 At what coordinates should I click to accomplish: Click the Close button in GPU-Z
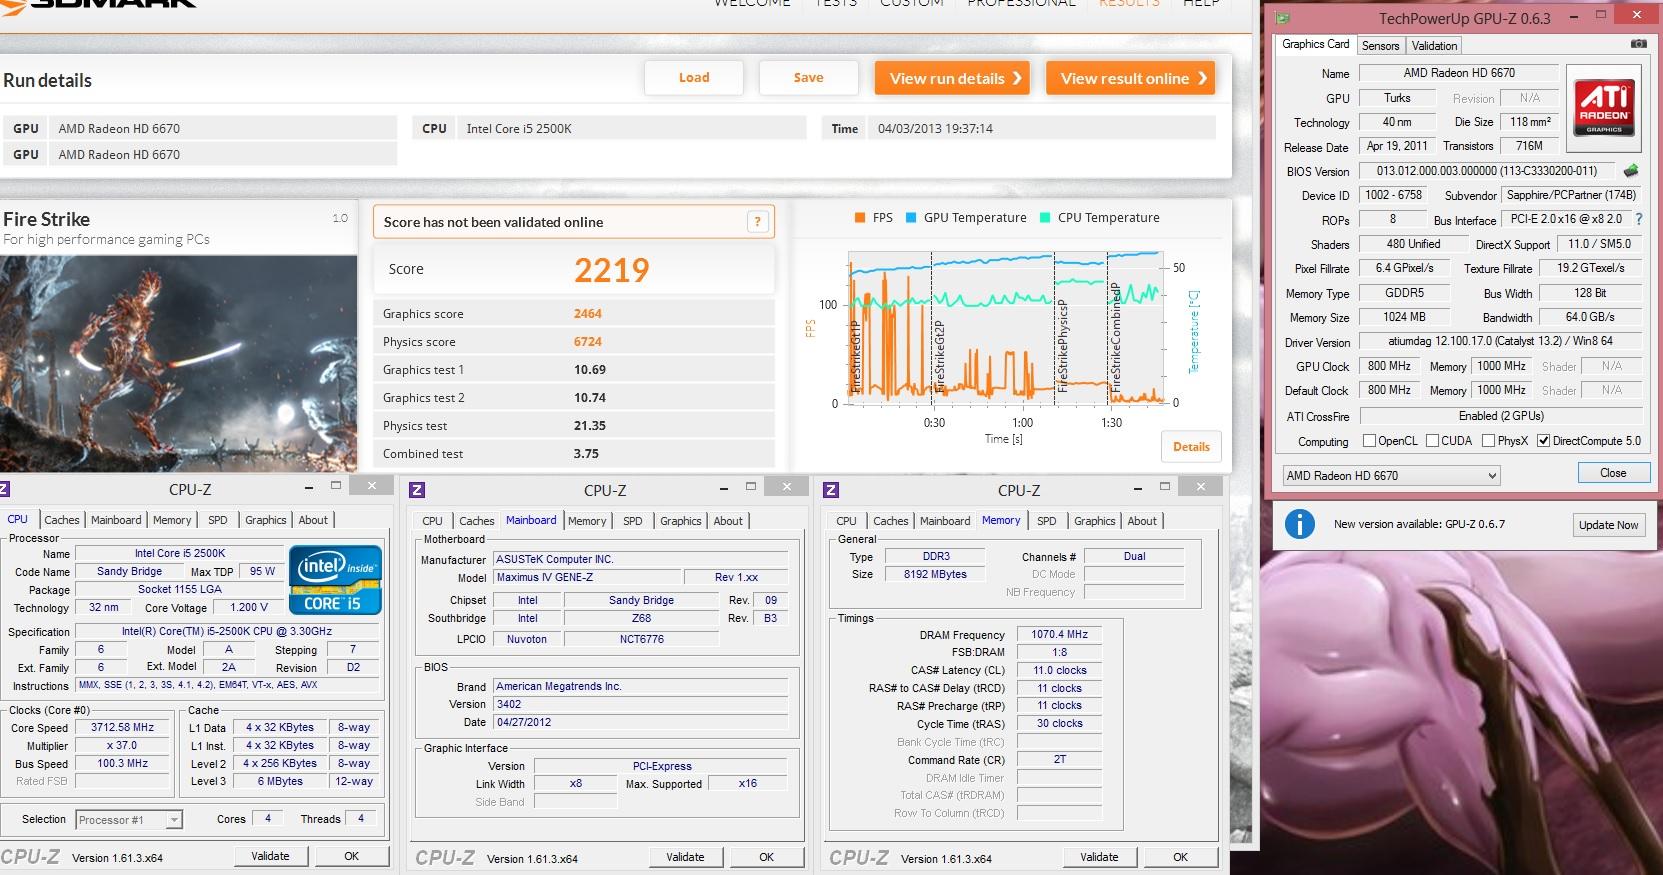coord(1612,473)
